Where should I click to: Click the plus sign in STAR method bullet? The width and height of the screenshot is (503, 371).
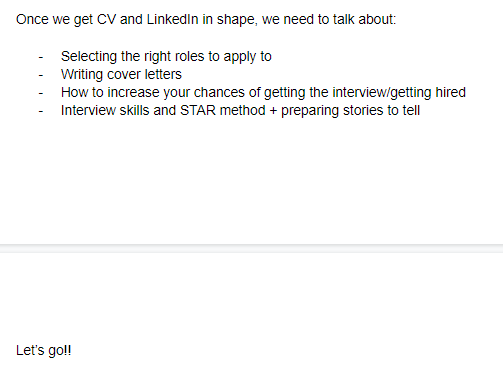tap(273, 111)
